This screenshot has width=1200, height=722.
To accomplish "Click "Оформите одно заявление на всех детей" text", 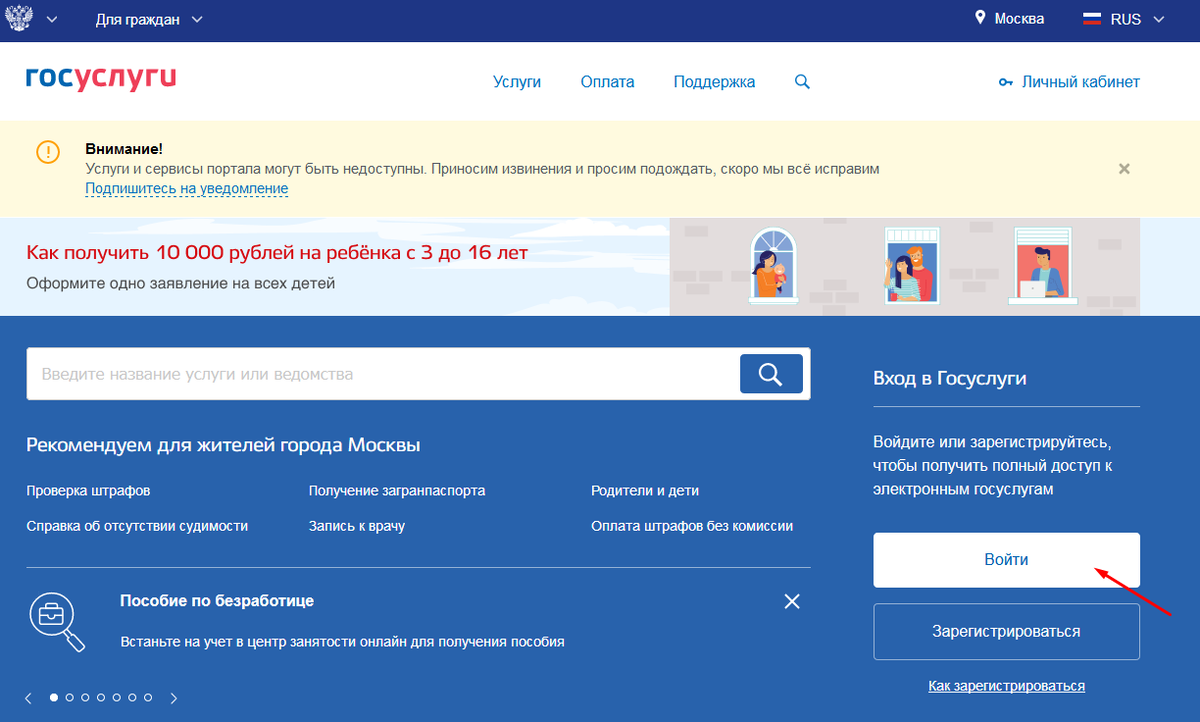I will click(x=181, y=284).
